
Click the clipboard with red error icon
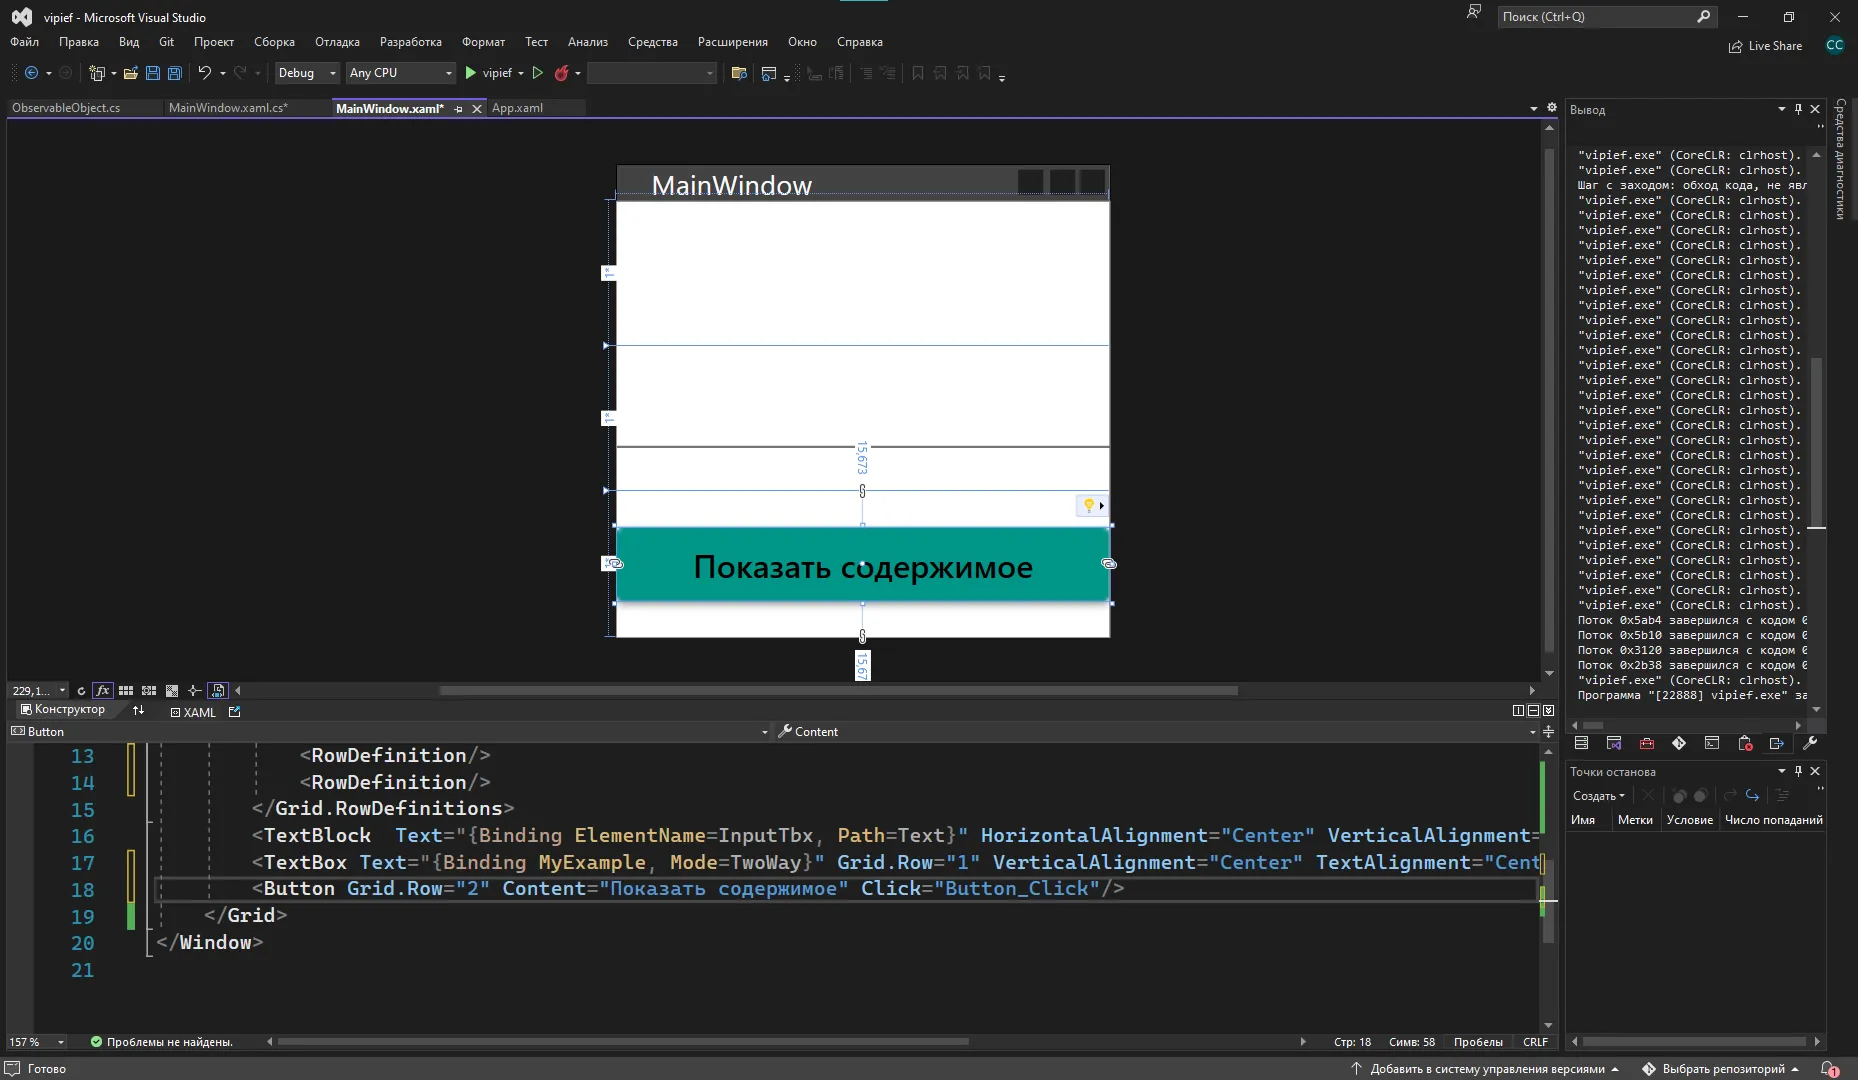(x=1745, y=743)
